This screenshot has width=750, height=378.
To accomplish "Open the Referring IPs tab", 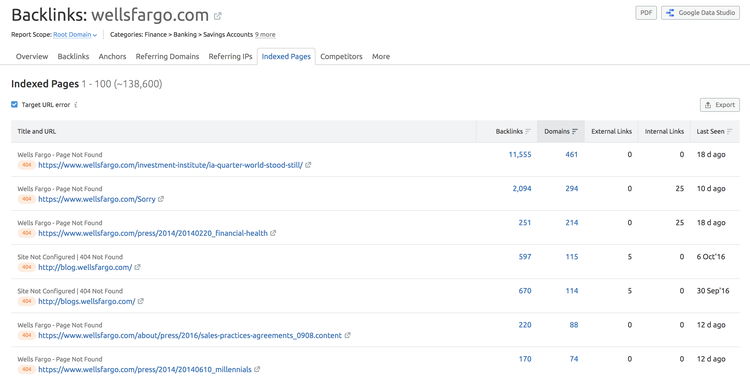I will tap(230, 56).
